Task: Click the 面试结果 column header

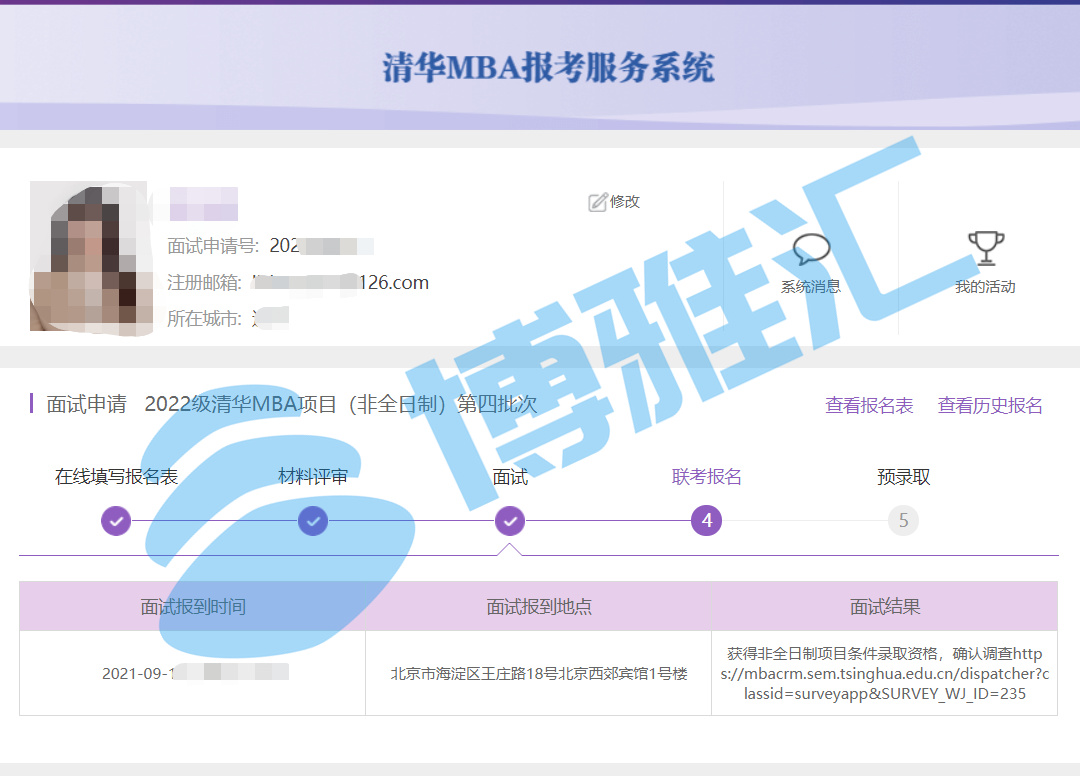Action: click(885, 607)
